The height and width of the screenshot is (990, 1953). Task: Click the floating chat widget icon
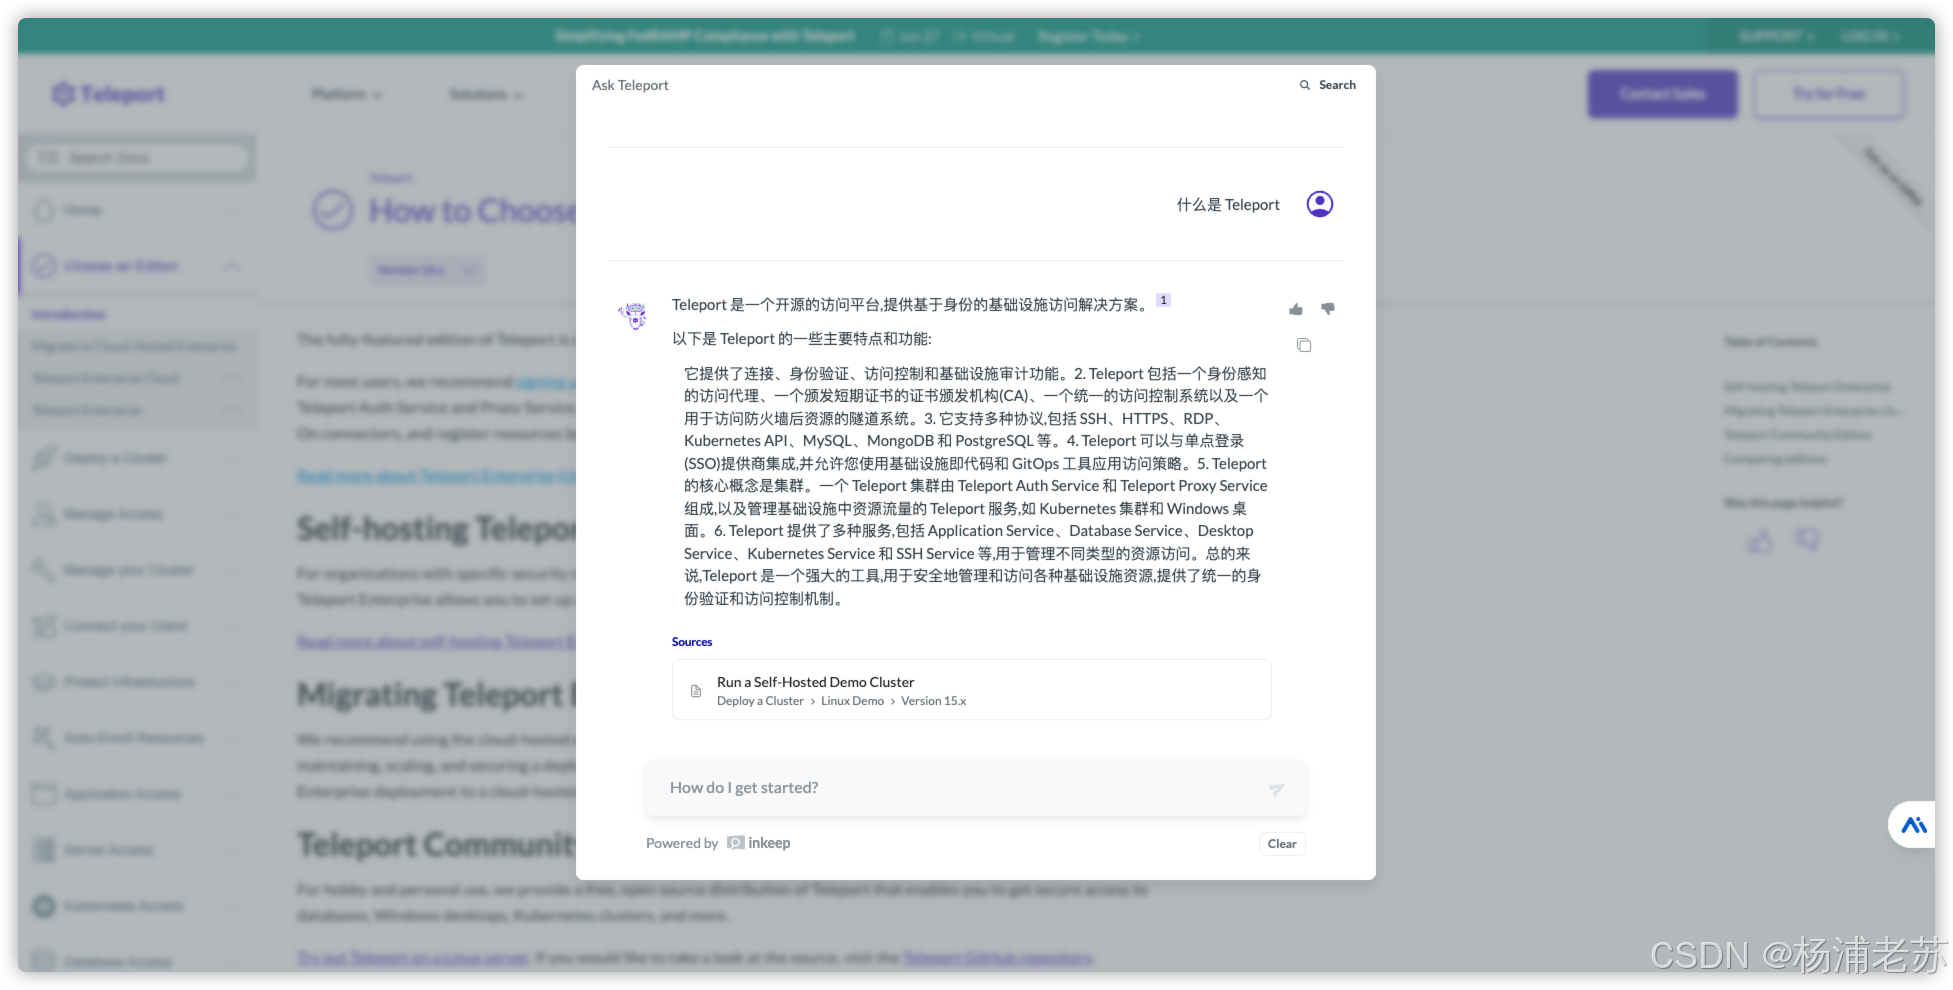pyautogui.click(x=1913, y=825)
